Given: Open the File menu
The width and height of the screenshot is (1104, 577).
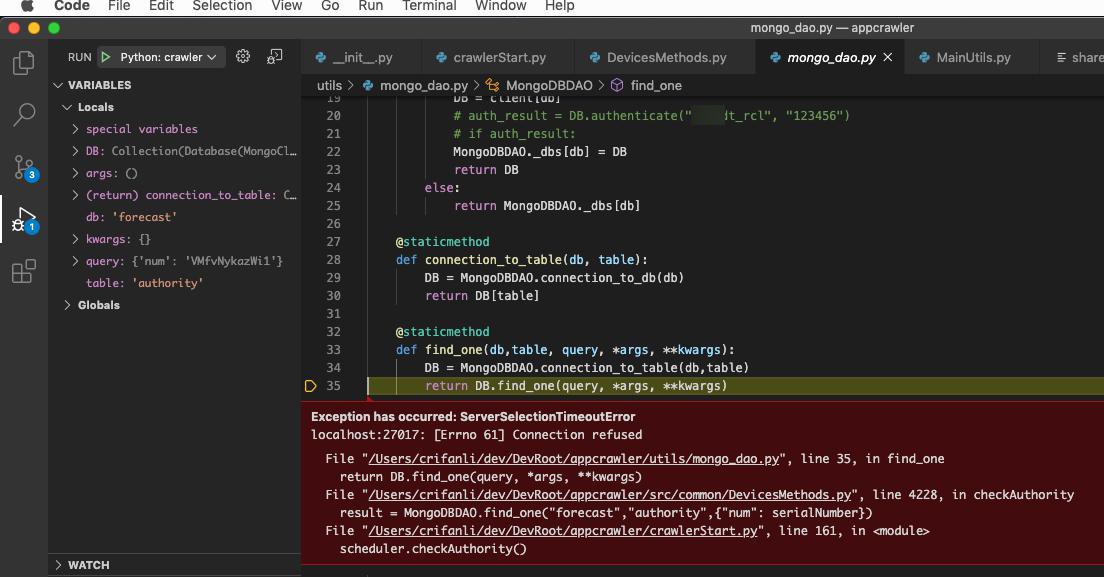Looking at the screenshot, I should 119,6.
